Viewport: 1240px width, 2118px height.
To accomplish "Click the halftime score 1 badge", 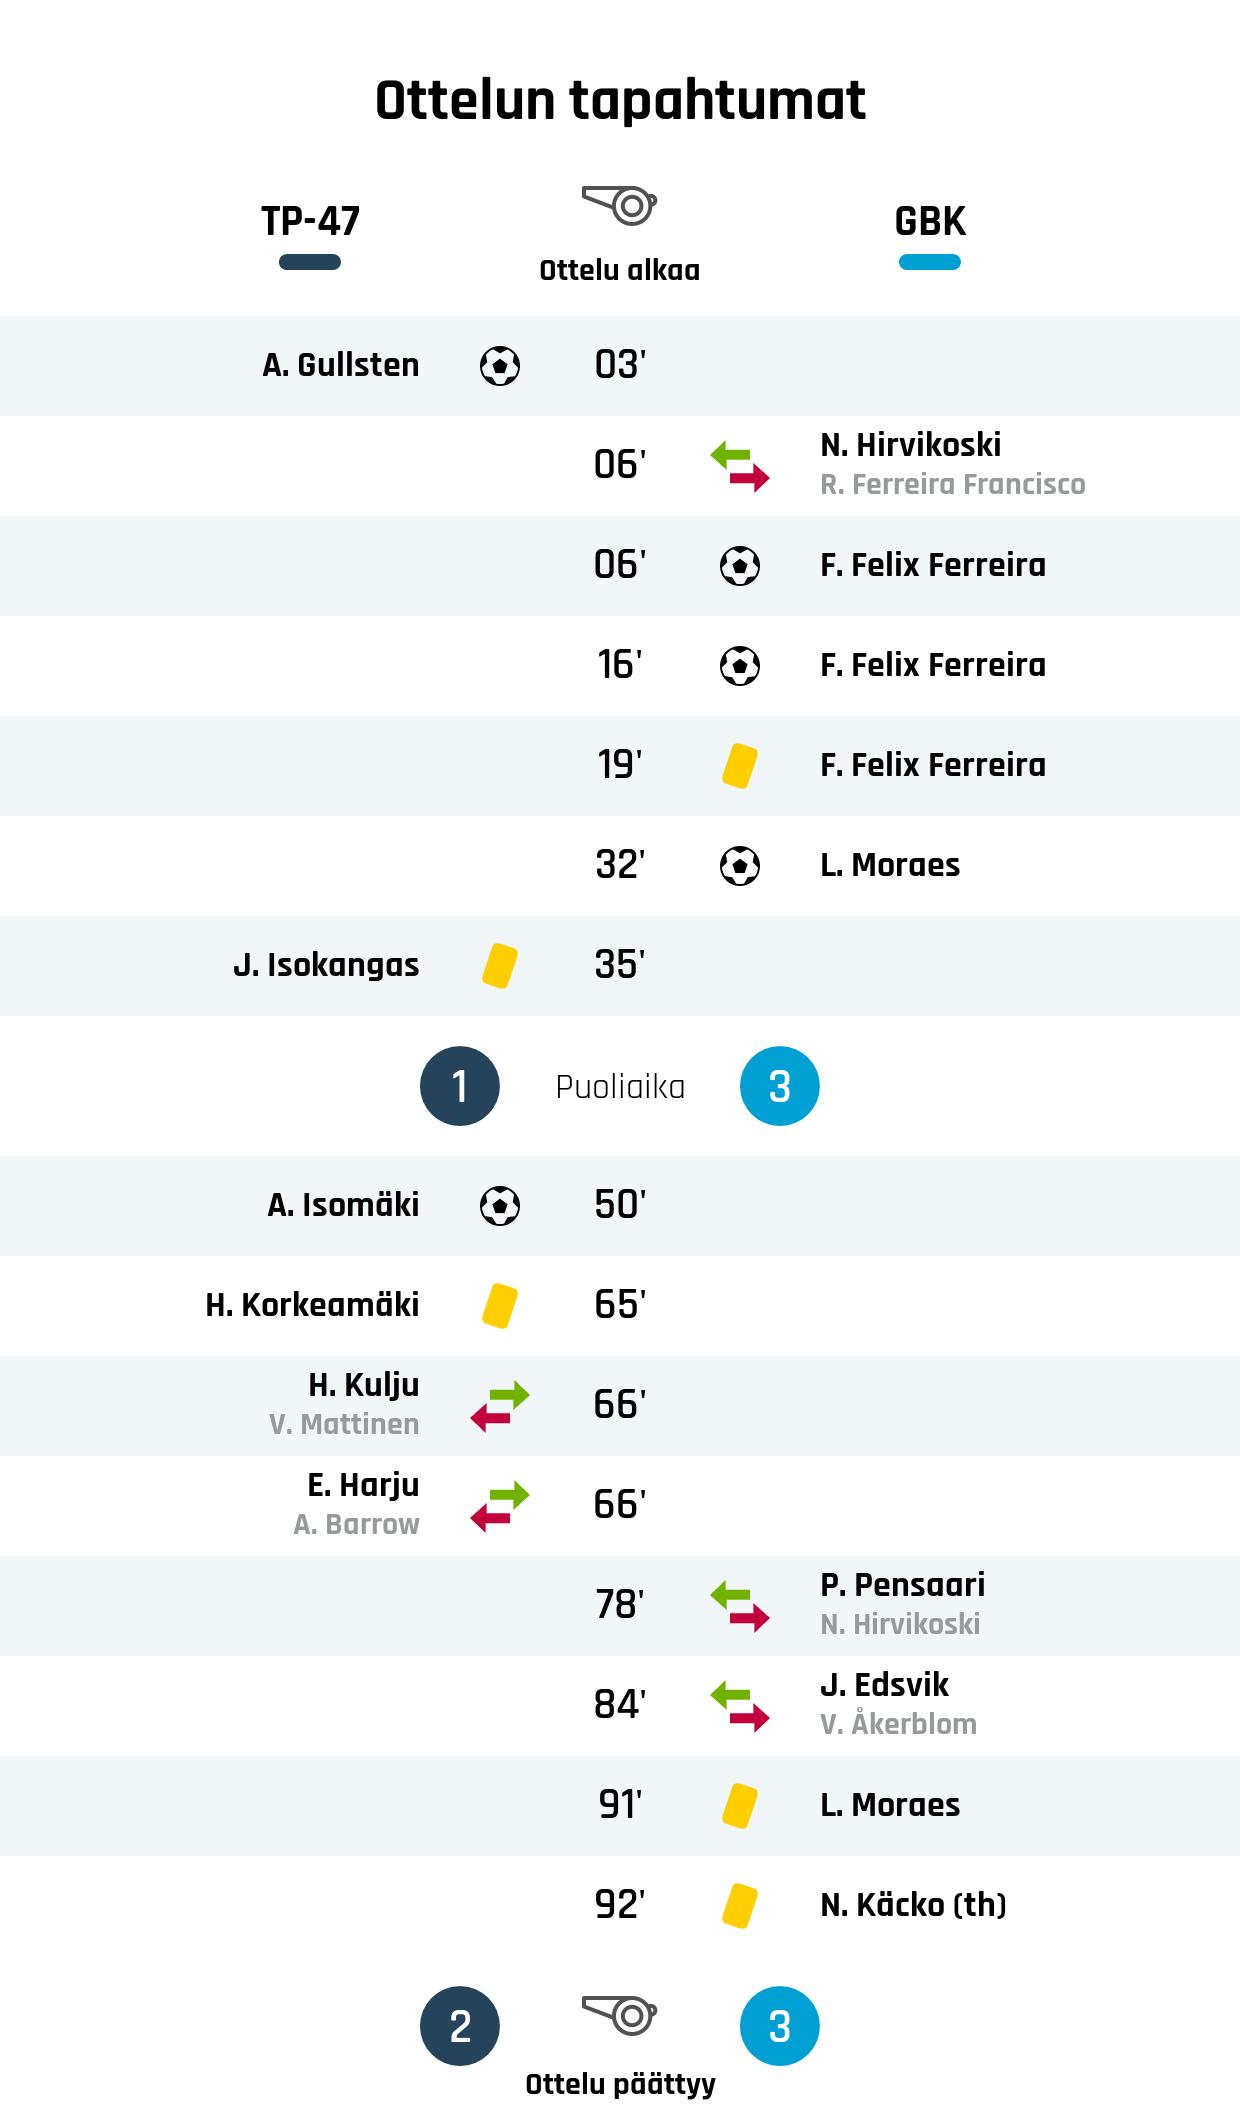I will (x=460, y=1086).
